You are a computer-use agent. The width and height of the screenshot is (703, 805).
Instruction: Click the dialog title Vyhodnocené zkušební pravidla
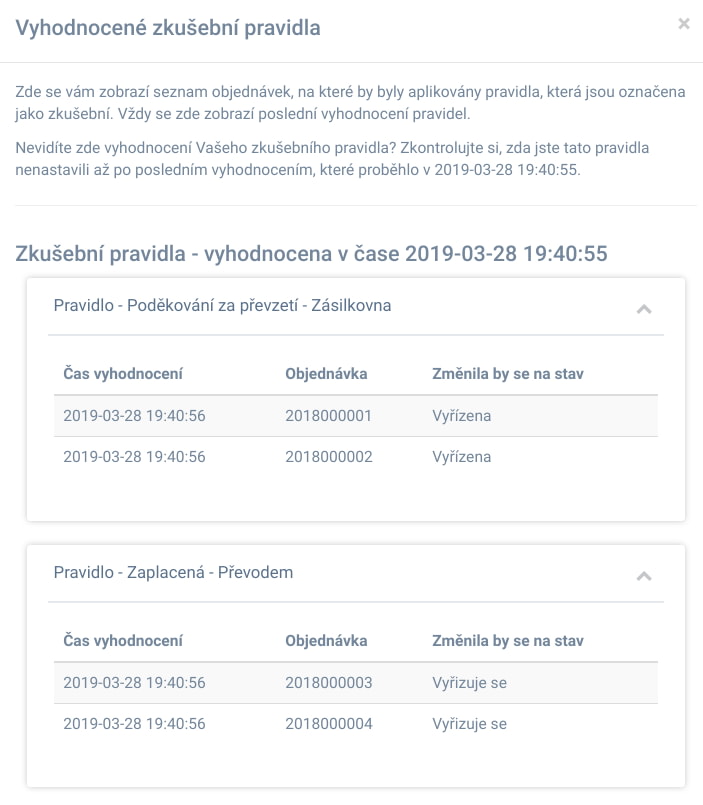(x=168, y=28)
